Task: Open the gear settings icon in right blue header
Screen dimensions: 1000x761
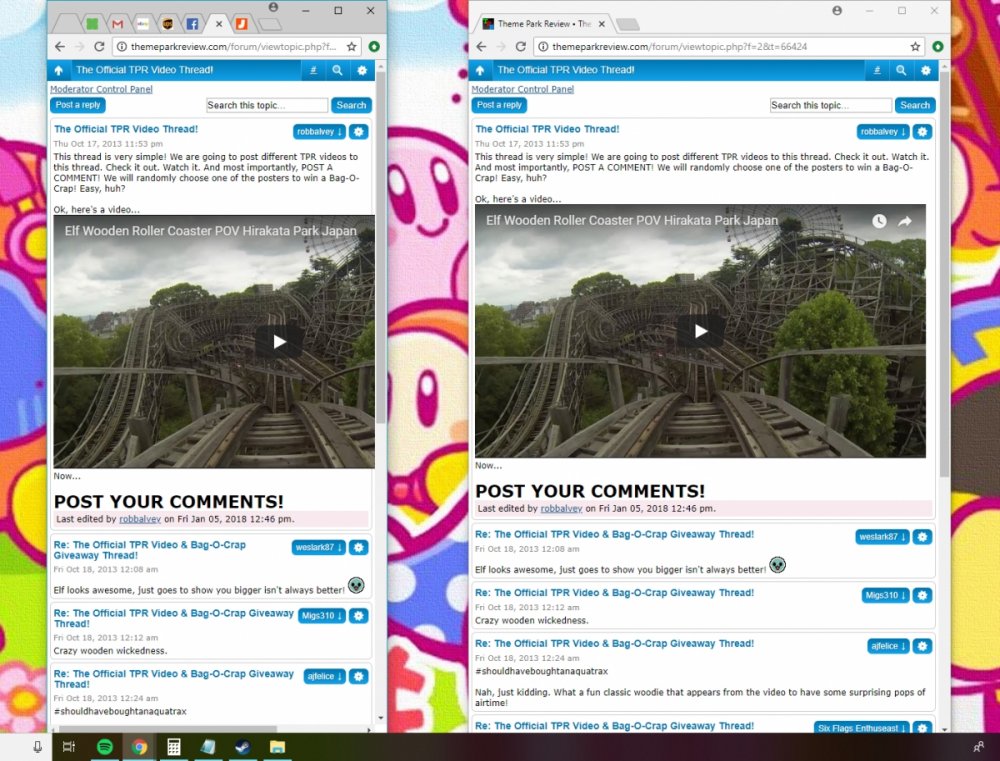Action: click(x=926, y=71)
